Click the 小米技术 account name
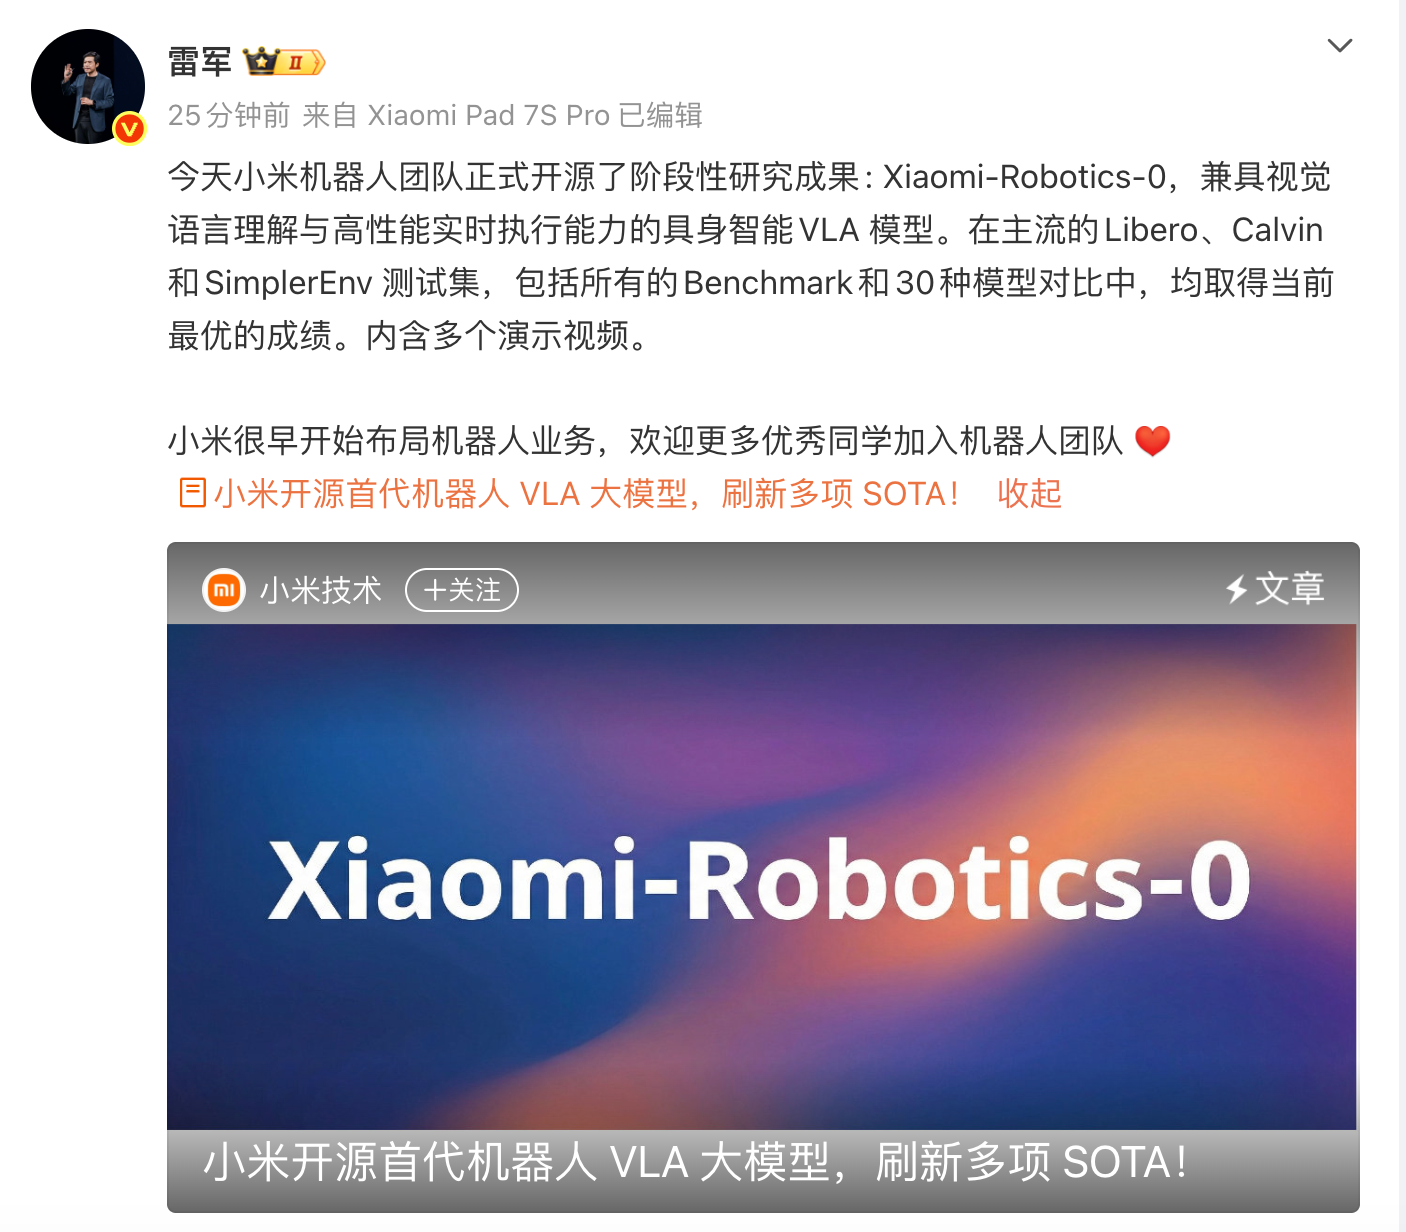 321,590
